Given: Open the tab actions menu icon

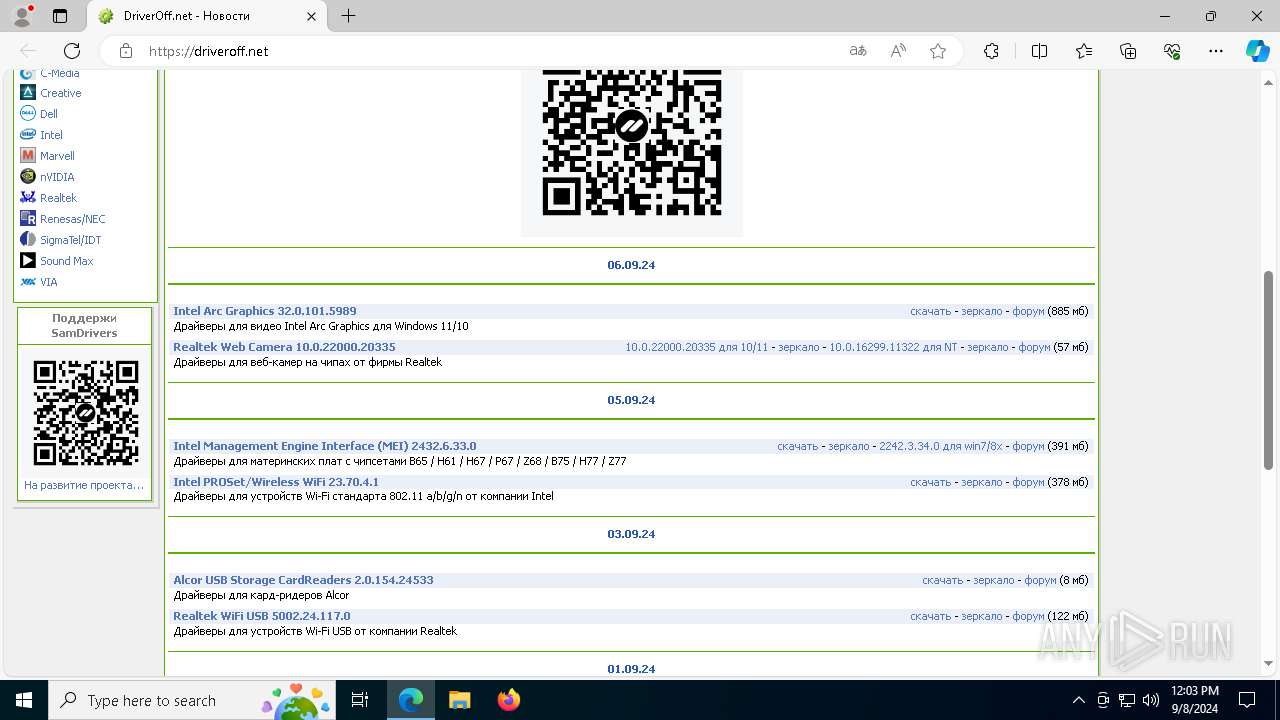Looking at the screenshot, I should click(60, 16).
